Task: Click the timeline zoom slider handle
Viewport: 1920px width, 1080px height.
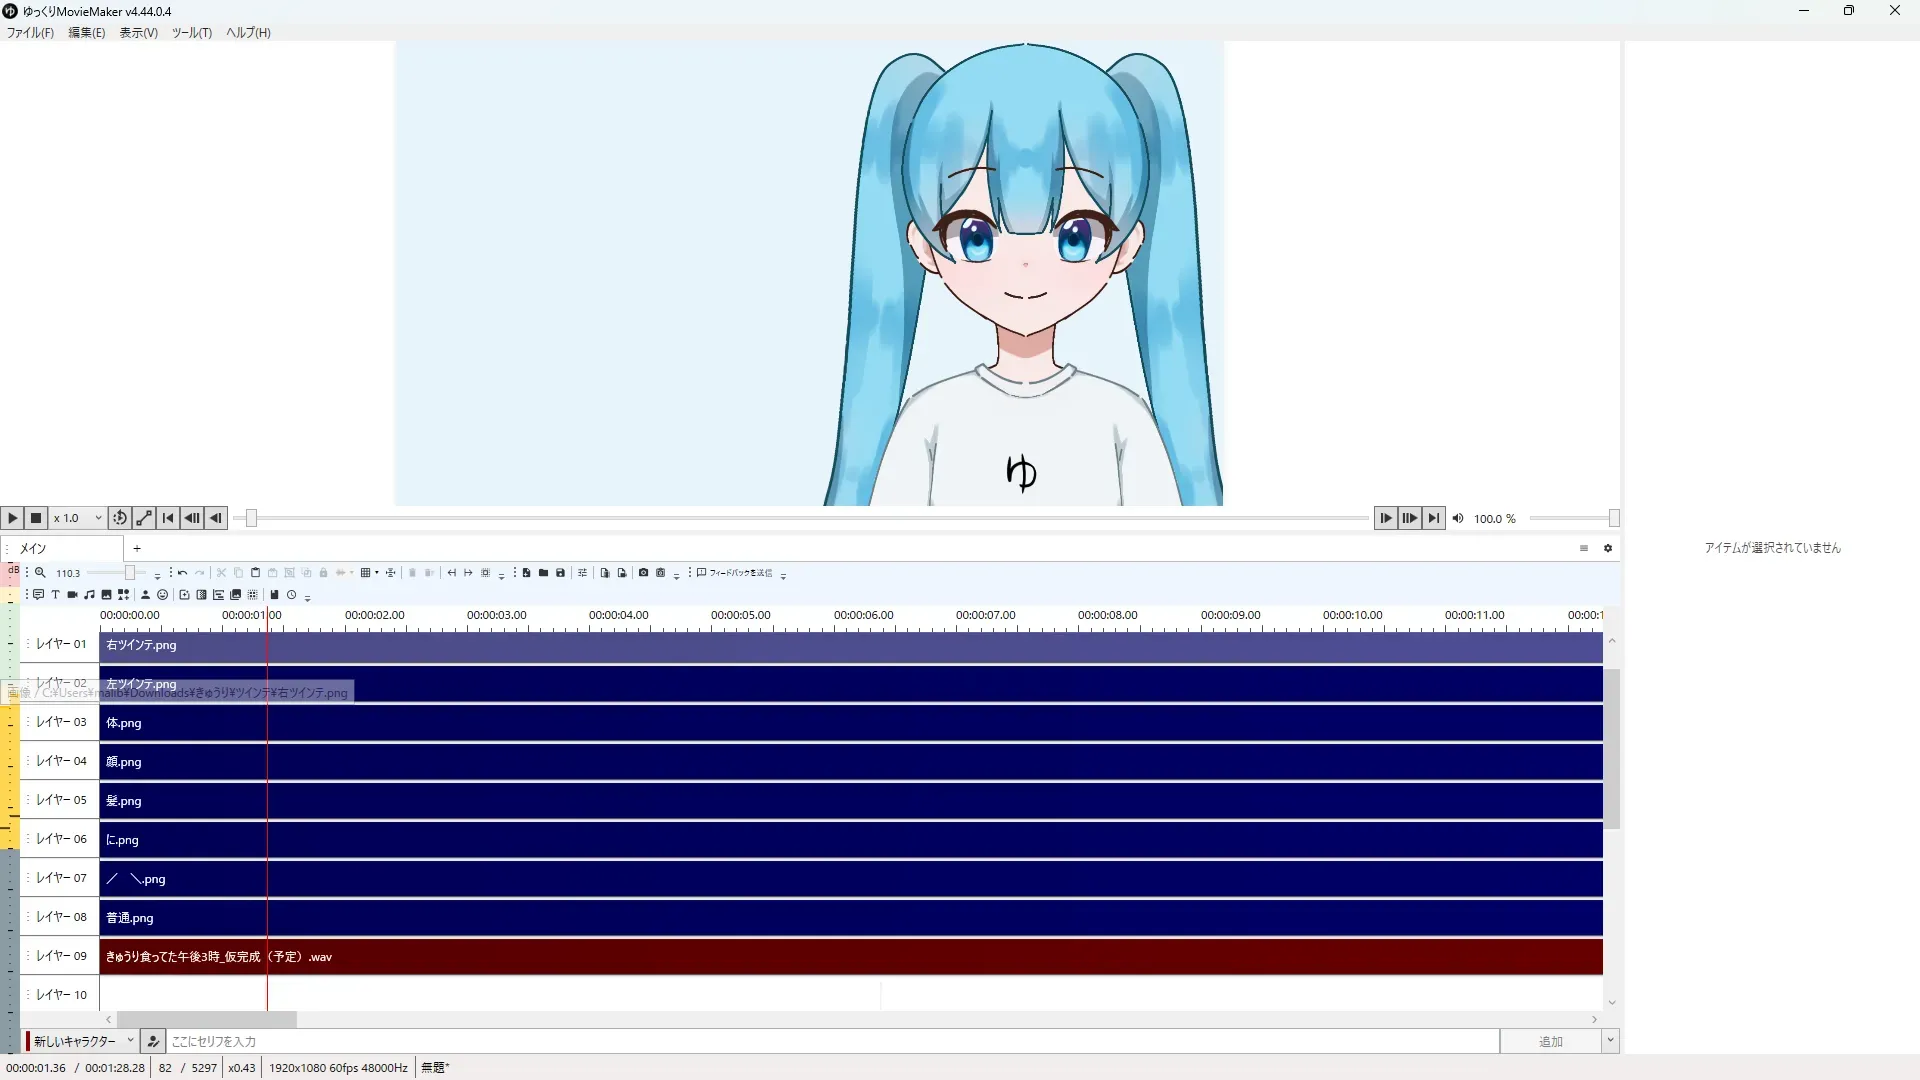Action: [130, 573]
